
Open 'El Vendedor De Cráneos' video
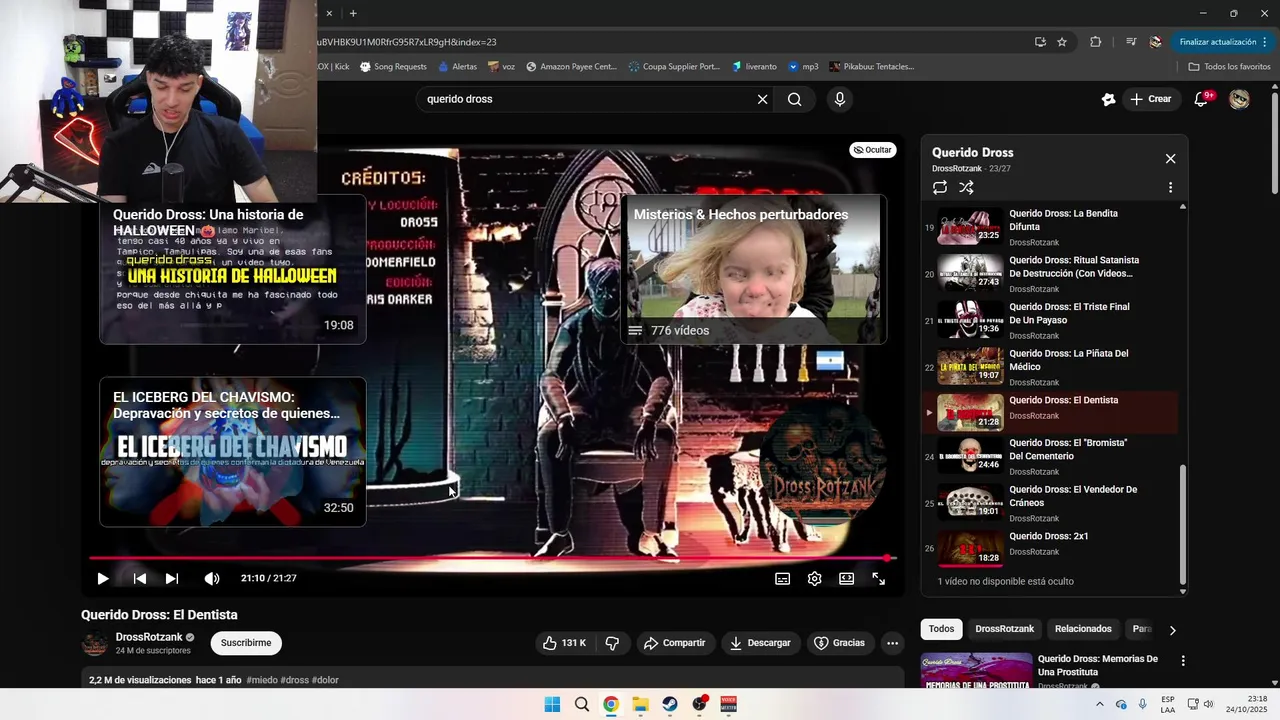pos(1050,503)
